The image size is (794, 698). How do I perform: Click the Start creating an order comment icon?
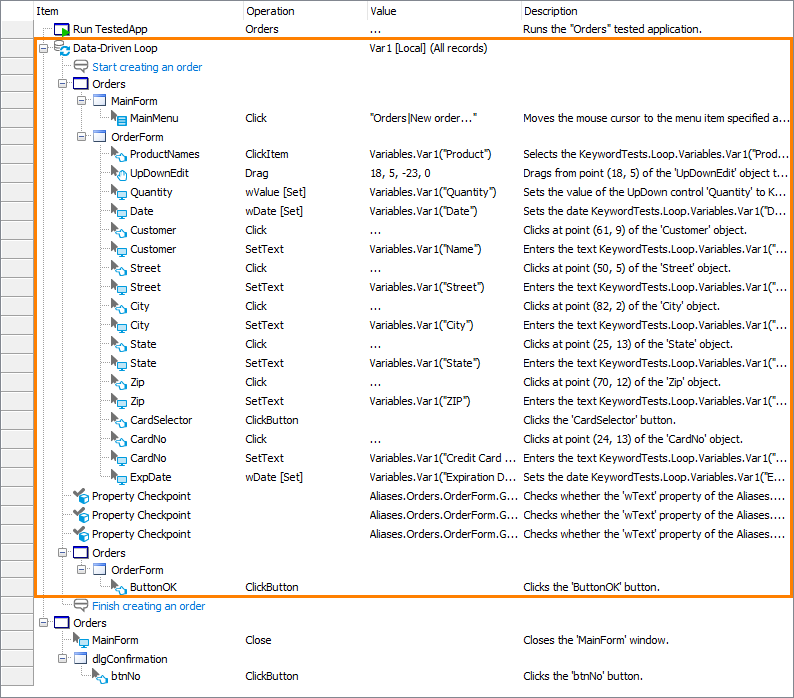[x=81, y=66]
